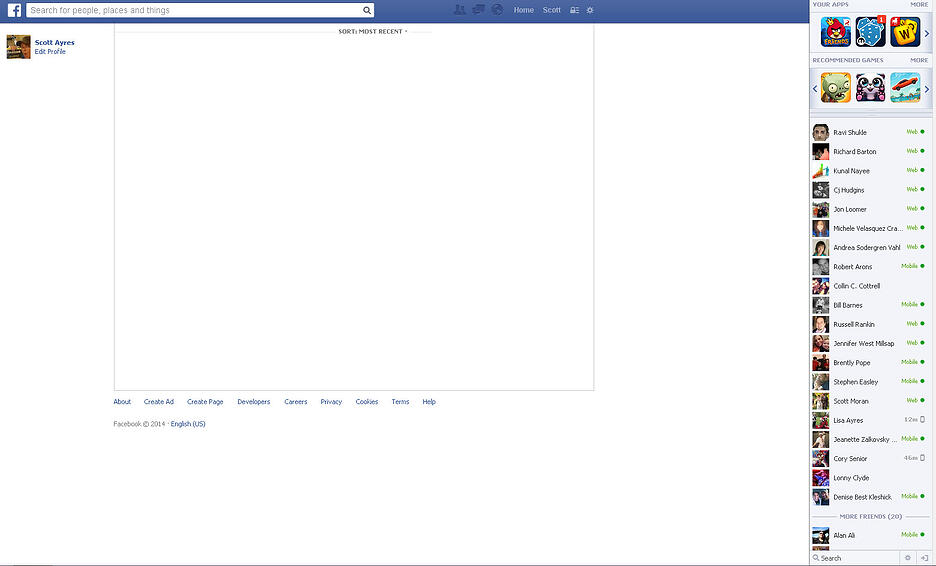This screenshot has height=566, width=936.
Task: Open the panda recommended game
Action: tap(870, 88)
